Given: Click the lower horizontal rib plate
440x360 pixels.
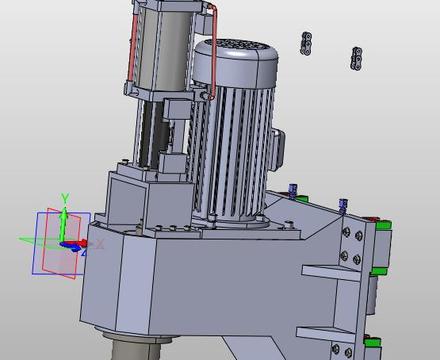Looking at the screenshot, I should point(326,334).
